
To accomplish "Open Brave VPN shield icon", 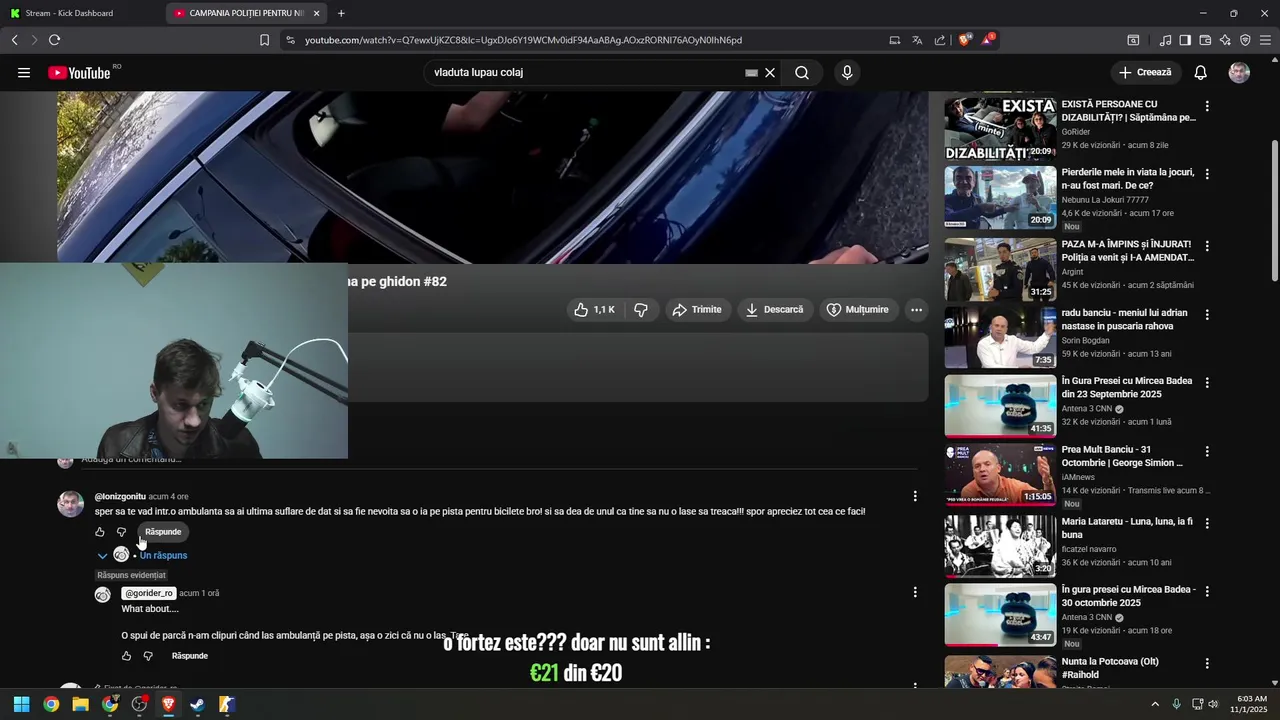I will (1245, 40).
